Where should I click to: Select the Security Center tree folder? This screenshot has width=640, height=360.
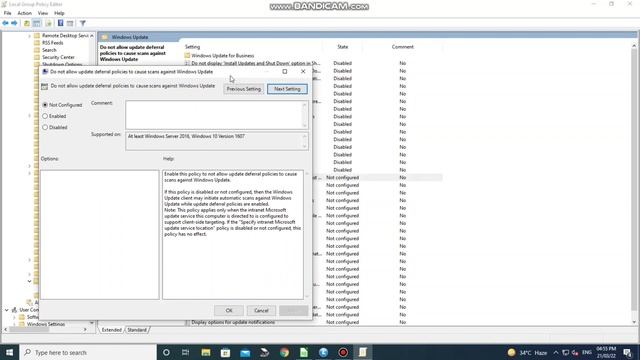point(58,58)
